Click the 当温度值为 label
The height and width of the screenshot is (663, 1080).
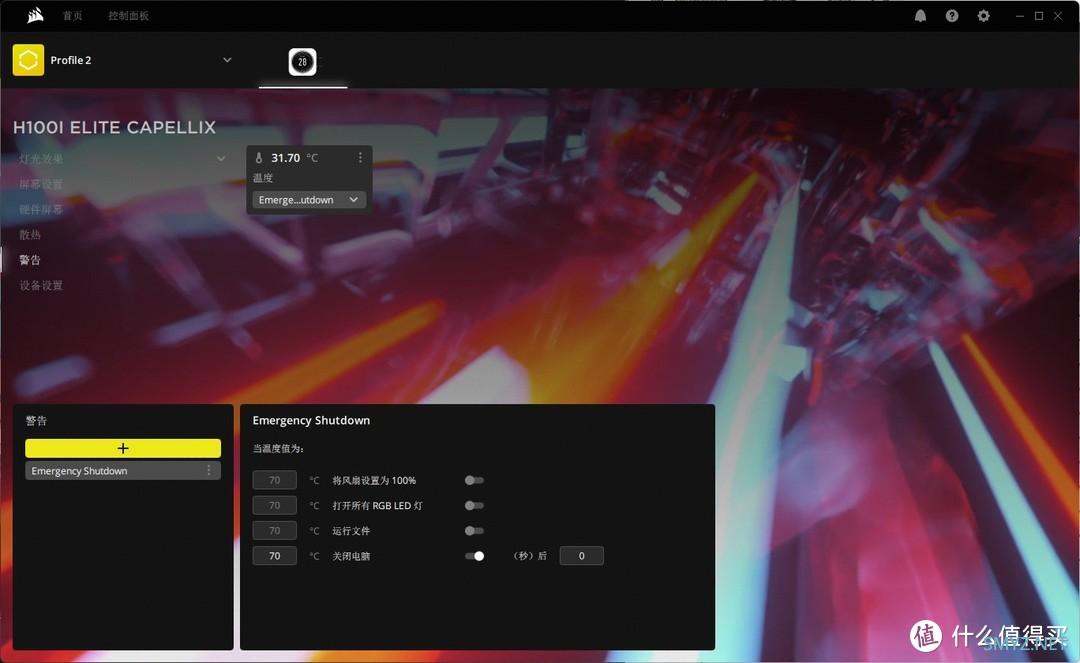pyautogui.click(x=278, y=449)
